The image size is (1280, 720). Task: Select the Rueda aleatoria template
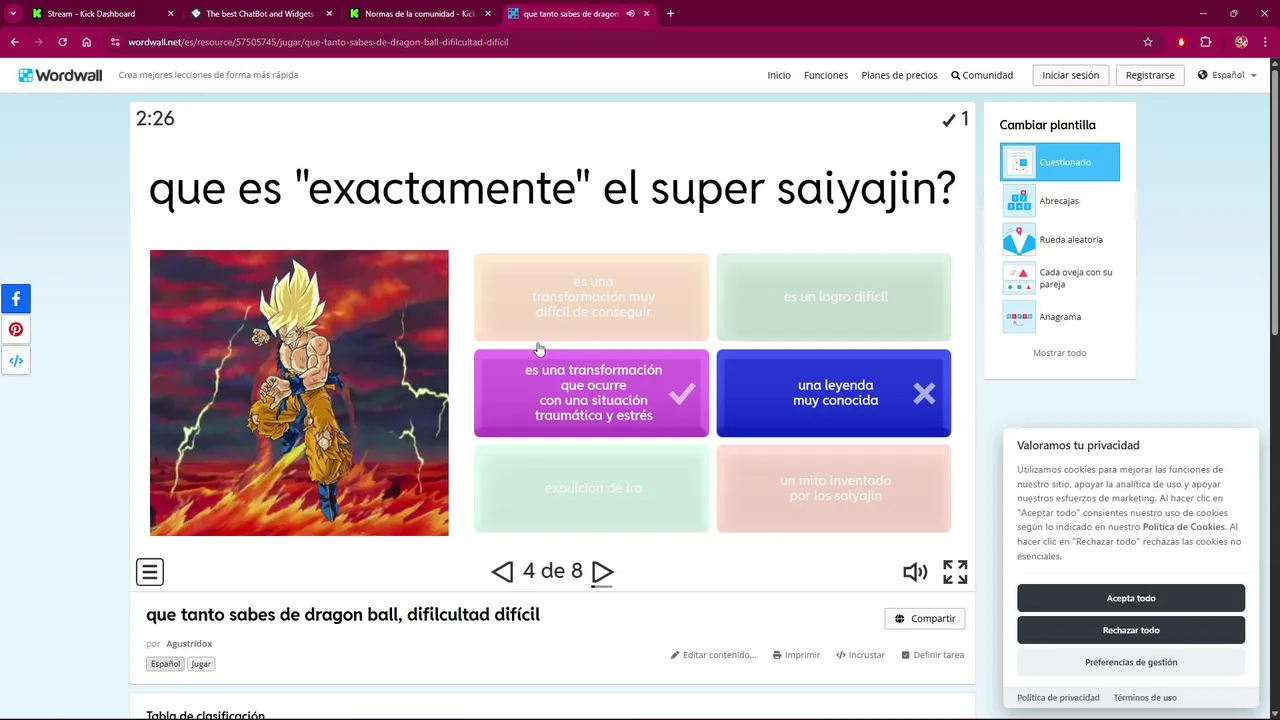(x=1060, y=240)
